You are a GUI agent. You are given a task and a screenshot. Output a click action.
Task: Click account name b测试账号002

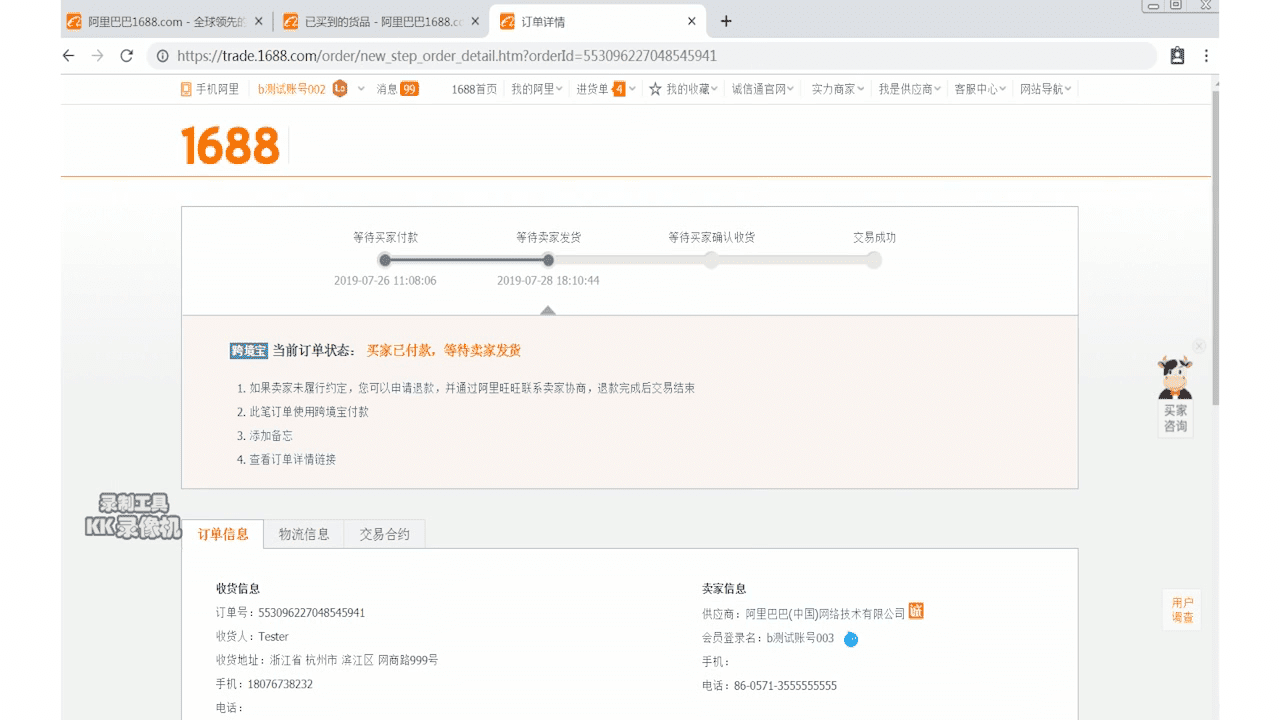coord(291,89)
